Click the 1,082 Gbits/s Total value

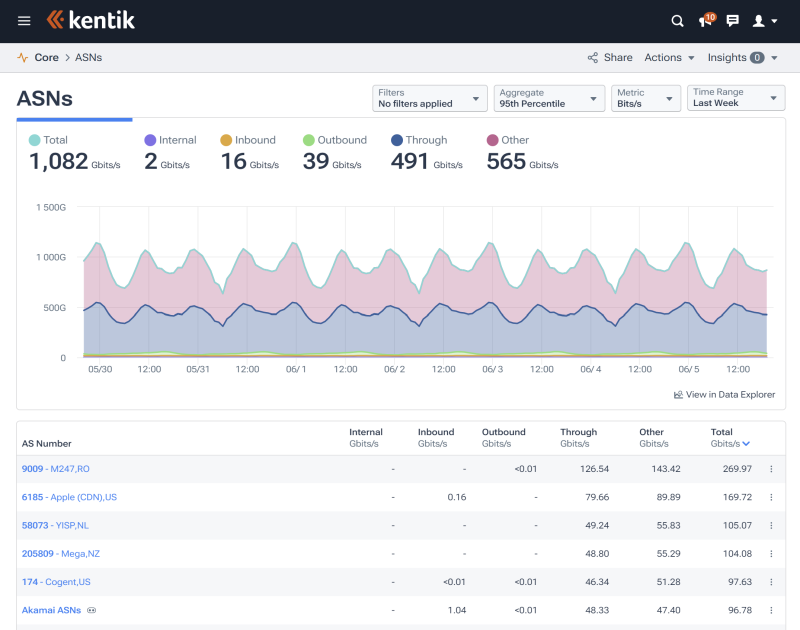coord(74,162)
